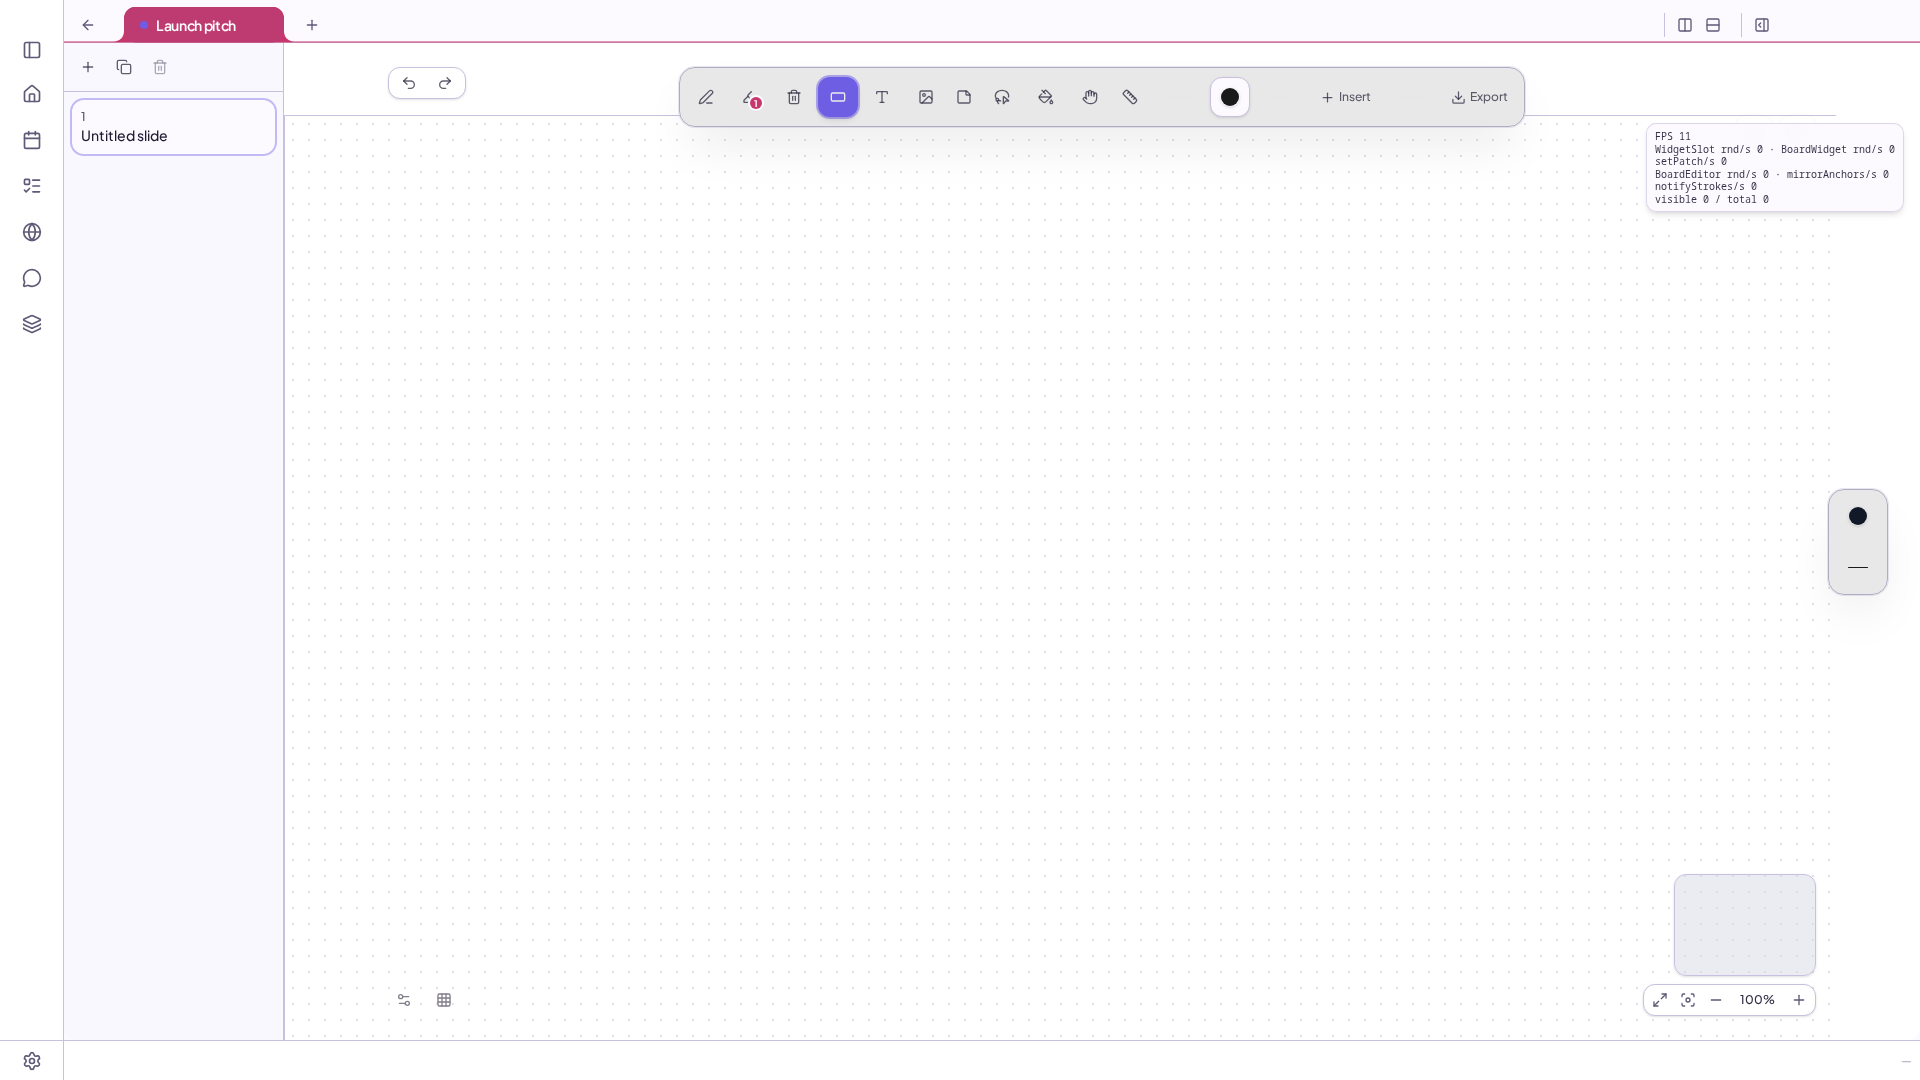Open the Insert menu
The height and width of the screenshot is (1080, 1920).
click(x=1346, y=97)
